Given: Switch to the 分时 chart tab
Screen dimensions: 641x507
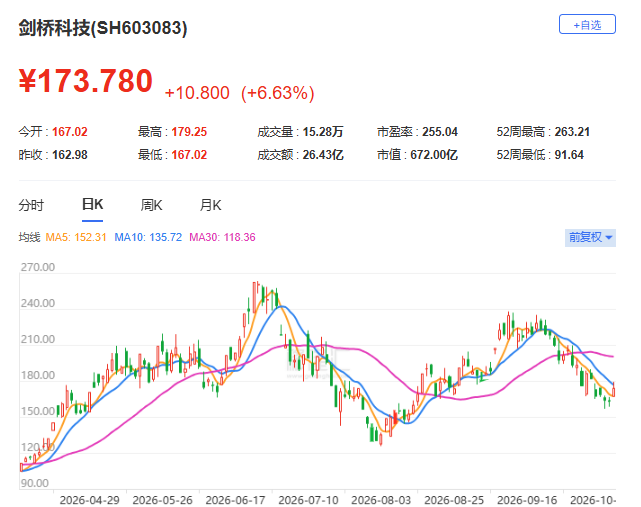Looking at the screenshot, I should [x=31, y=205].
